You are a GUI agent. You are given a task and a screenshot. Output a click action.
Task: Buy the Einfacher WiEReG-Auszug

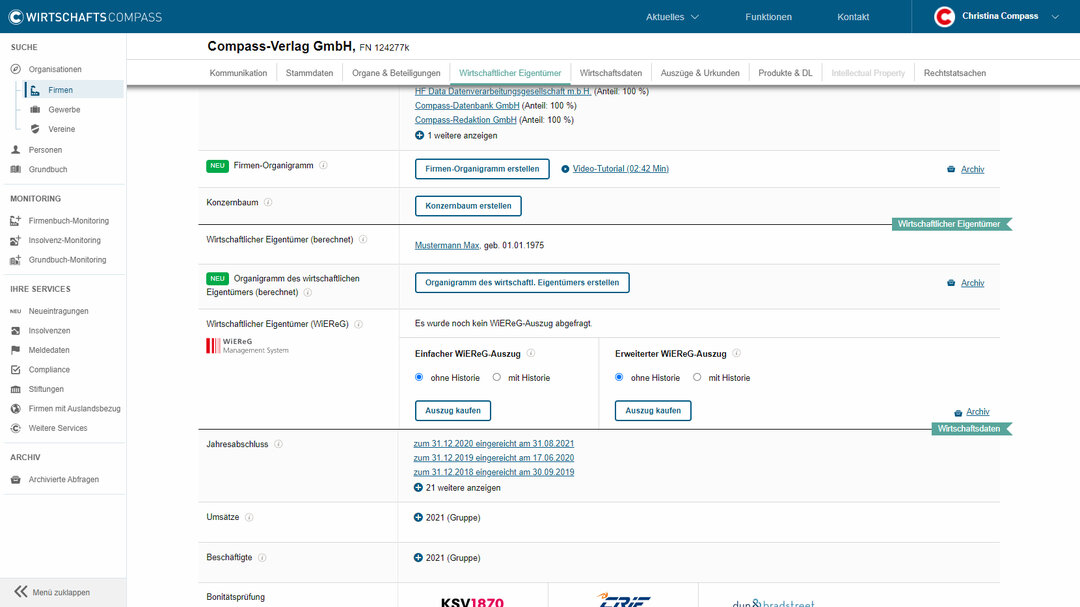click(x=453, y=411)
